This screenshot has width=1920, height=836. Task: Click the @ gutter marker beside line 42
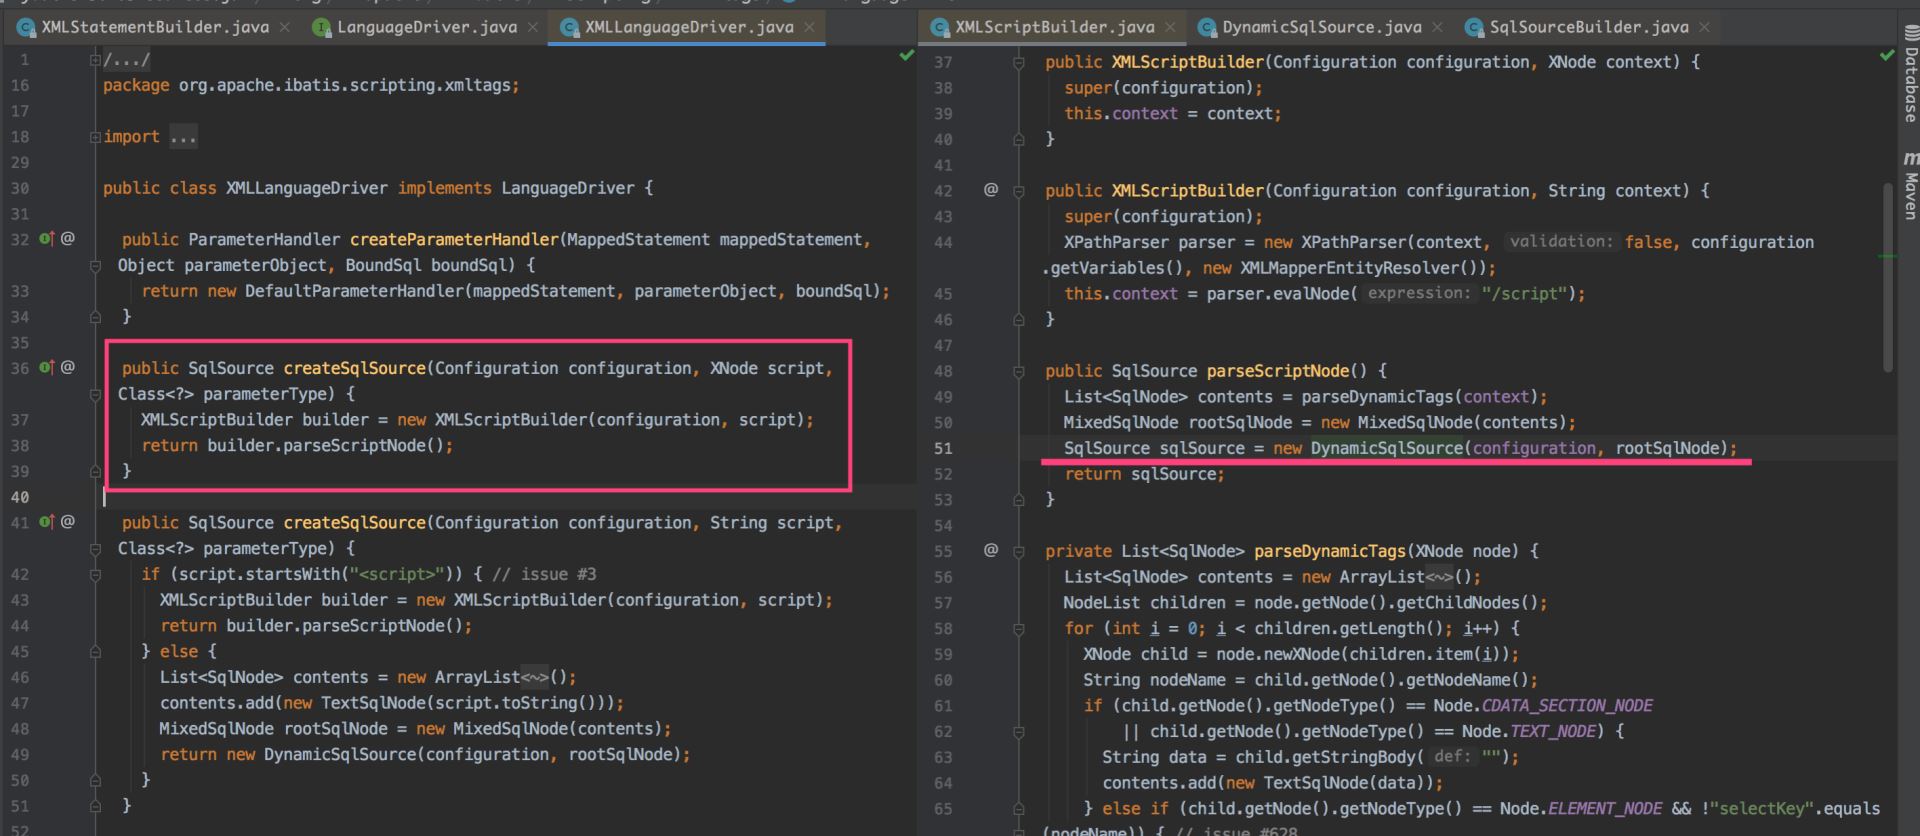(990, 189)
